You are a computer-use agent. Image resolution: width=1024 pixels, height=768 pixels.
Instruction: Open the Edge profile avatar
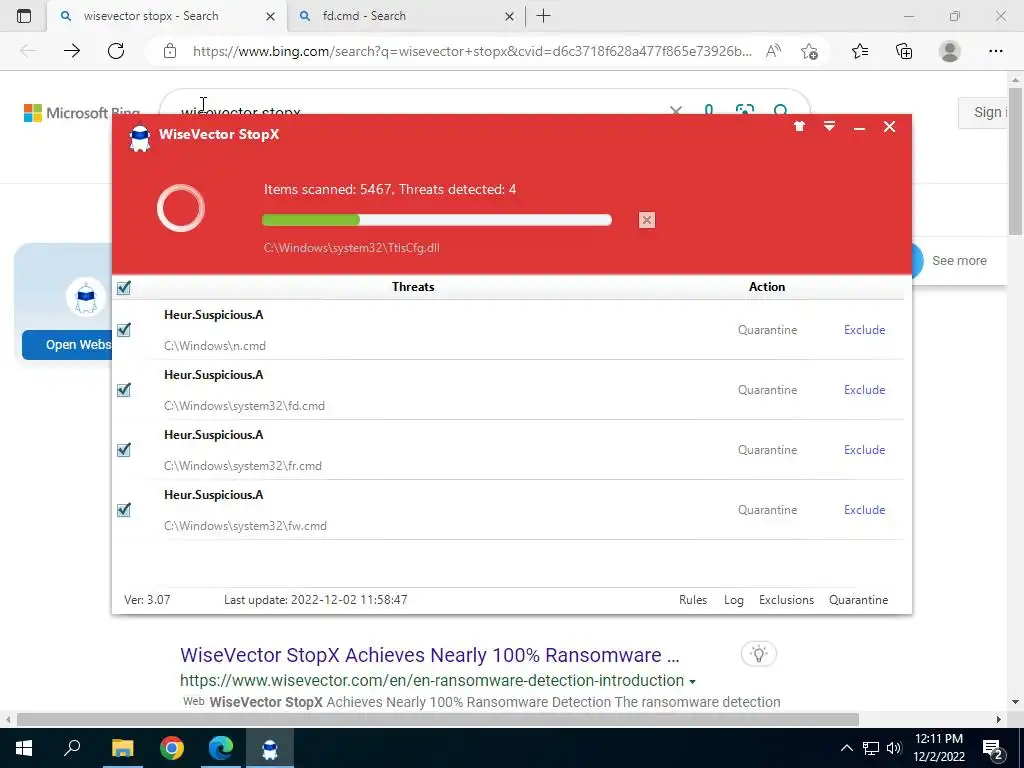[x=950, y=51]
